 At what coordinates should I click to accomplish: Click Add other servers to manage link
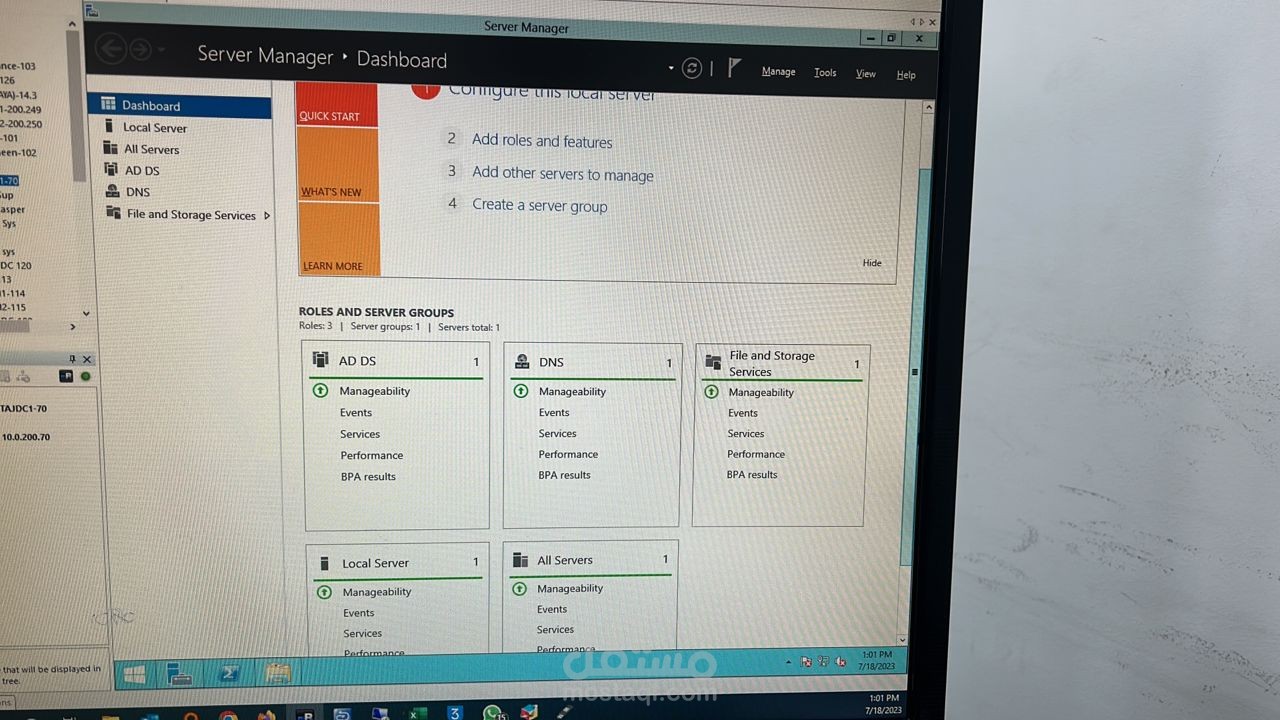tap(563, 173)
